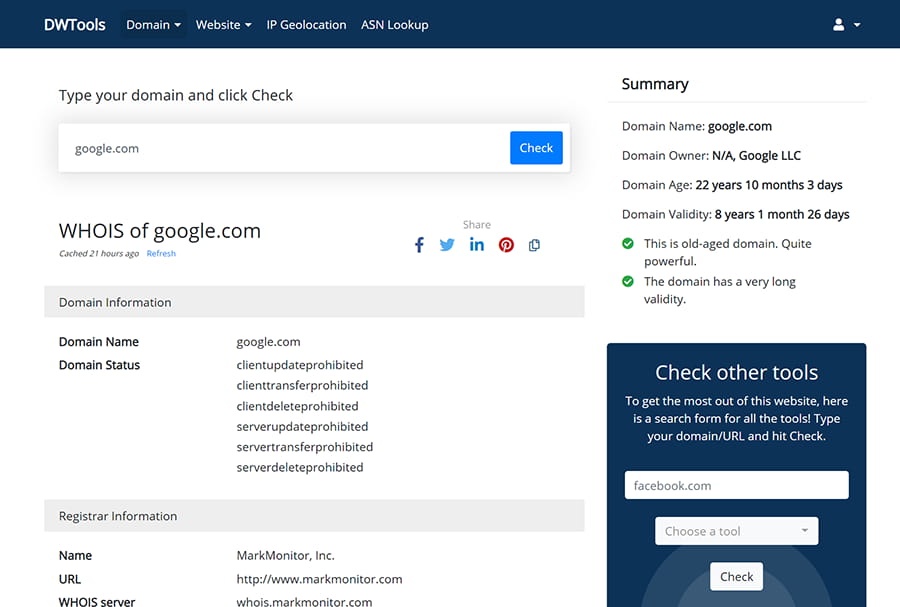Share on Facebook icon

tap(419, 245)
